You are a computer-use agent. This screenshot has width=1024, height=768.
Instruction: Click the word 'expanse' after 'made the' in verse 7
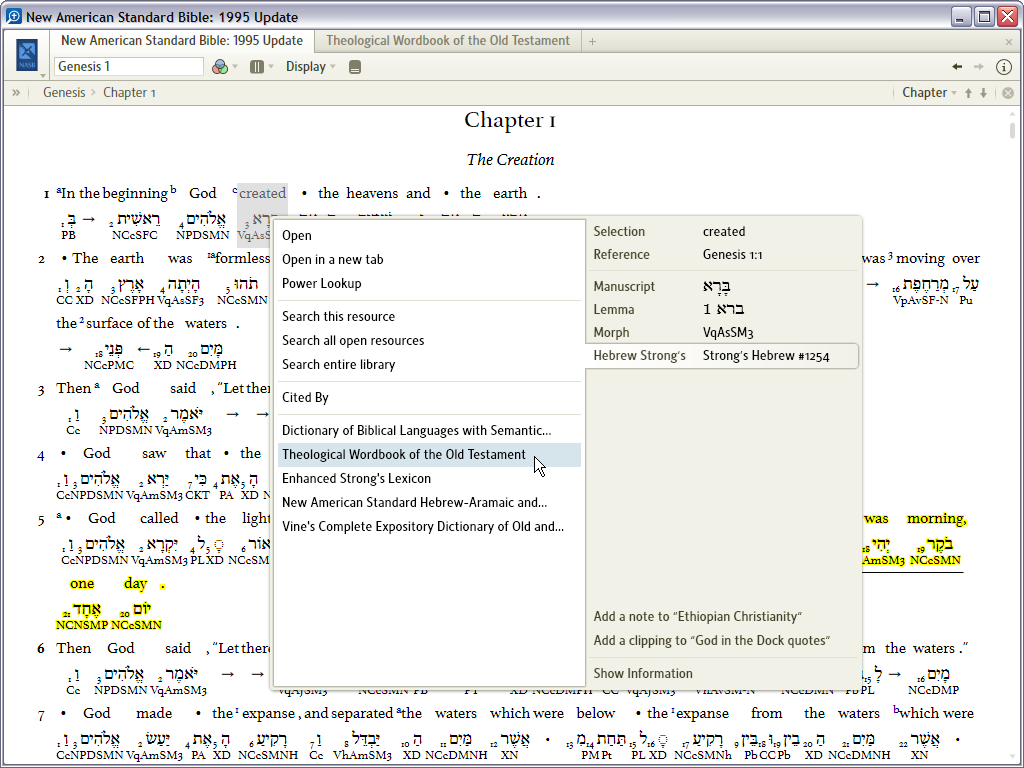click(x=266, y=714)
